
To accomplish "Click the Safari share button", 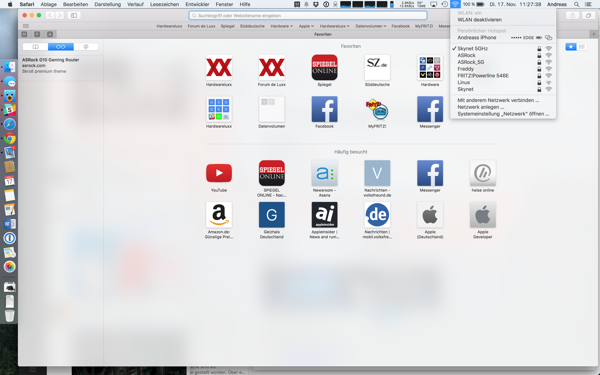I will point(572,15).
